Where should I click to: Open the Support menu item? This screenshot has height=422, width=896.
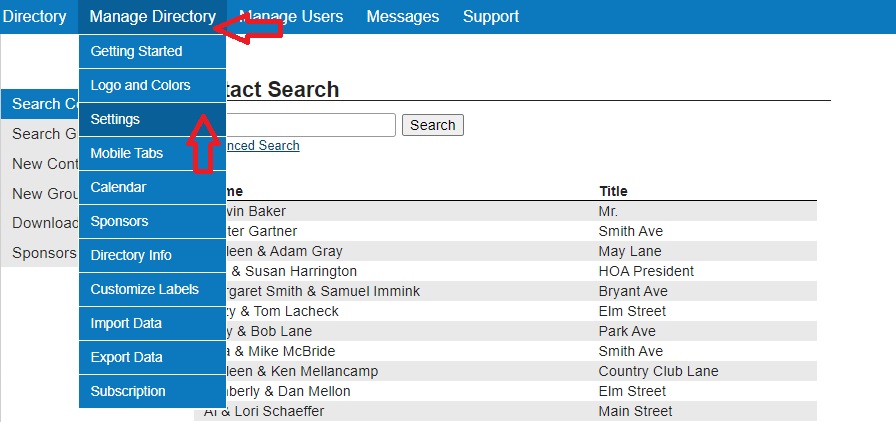click(x=490, y=17)
